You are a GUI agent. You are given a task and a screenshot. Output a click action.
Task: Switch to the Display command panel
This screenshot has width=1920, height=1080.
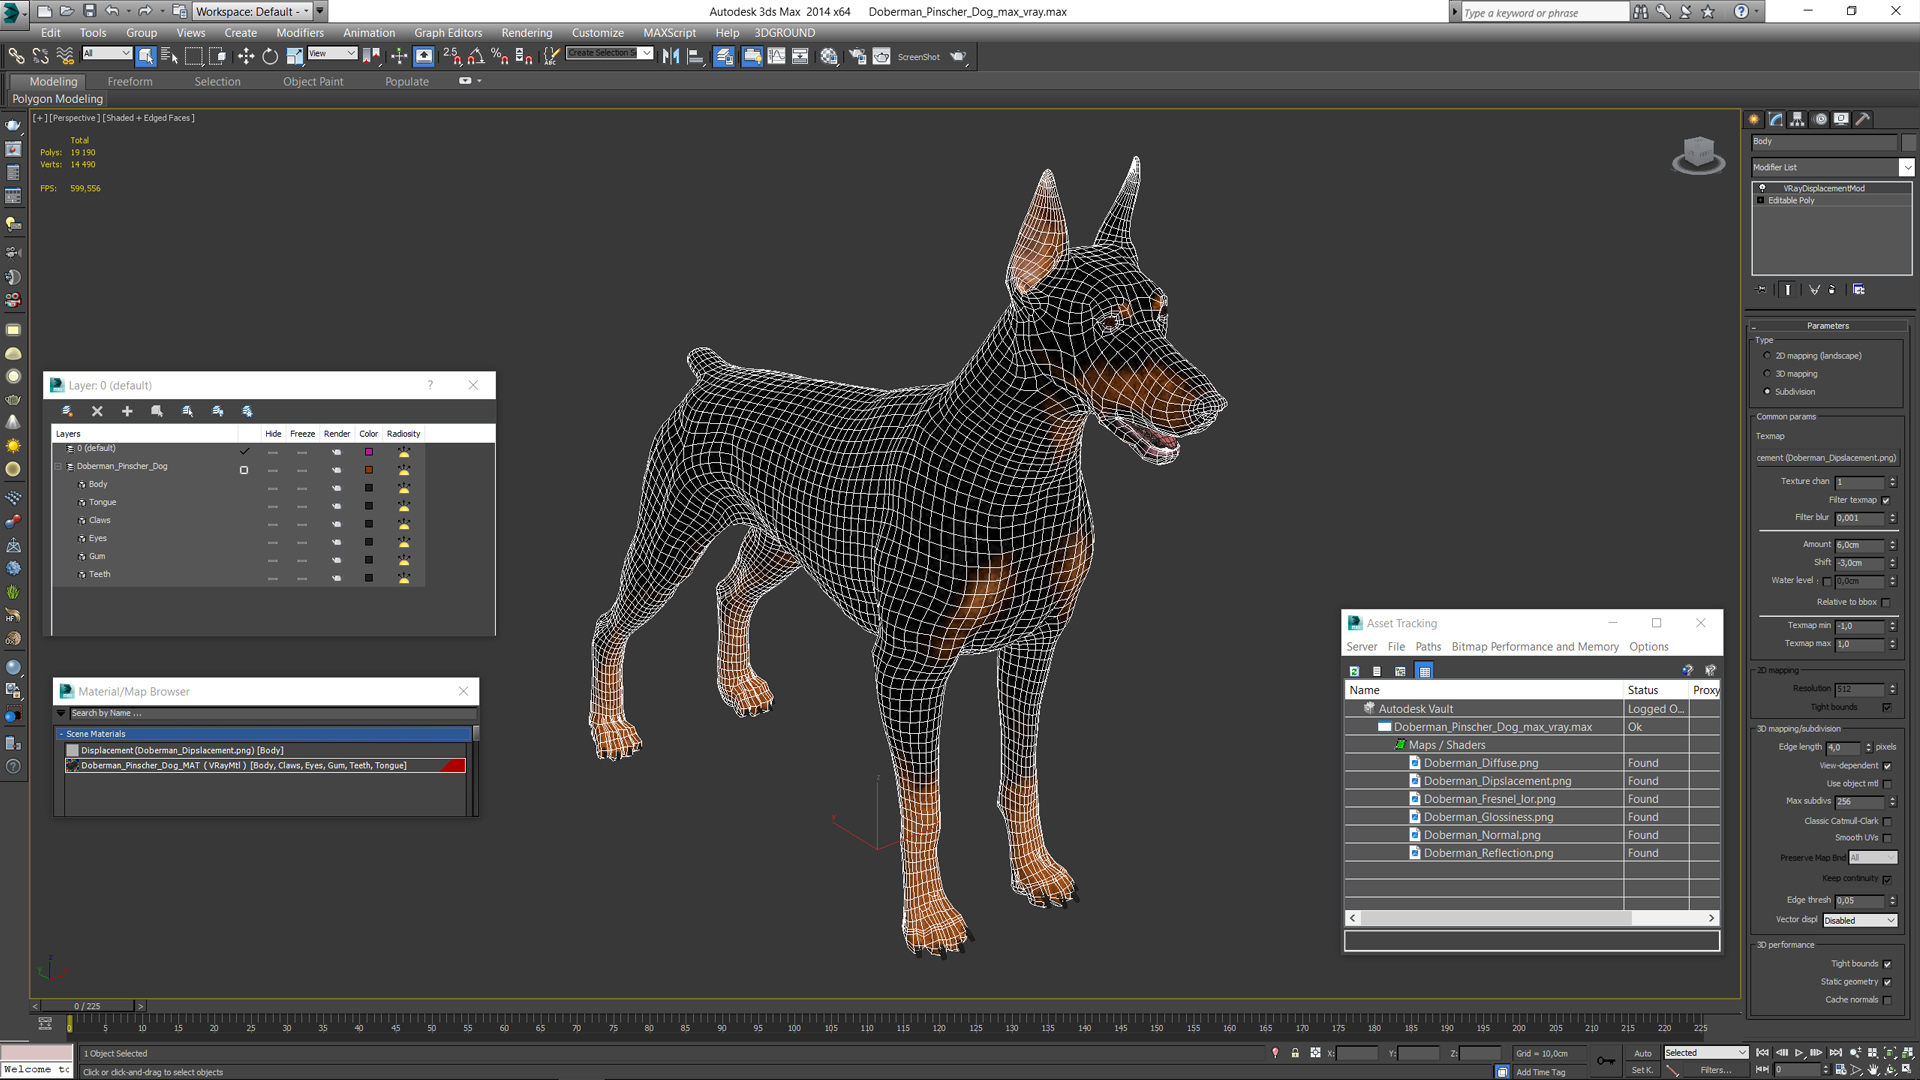[1841, 119]
